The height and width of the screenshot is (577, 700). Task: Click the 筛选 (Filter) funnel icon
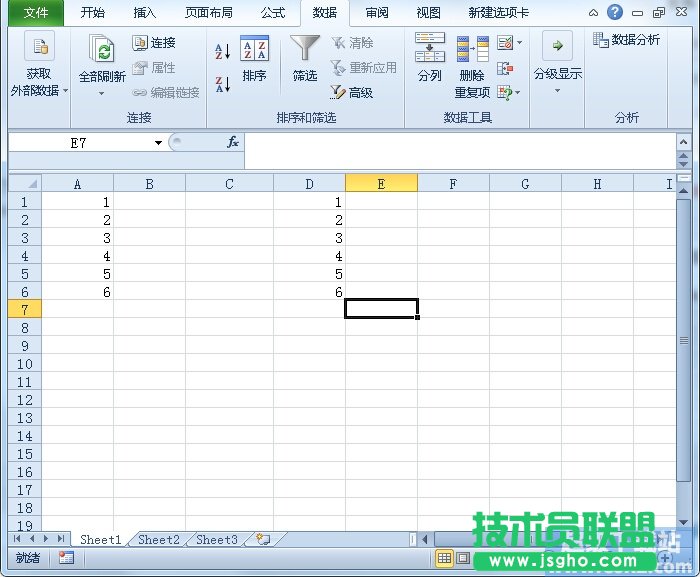305,58
